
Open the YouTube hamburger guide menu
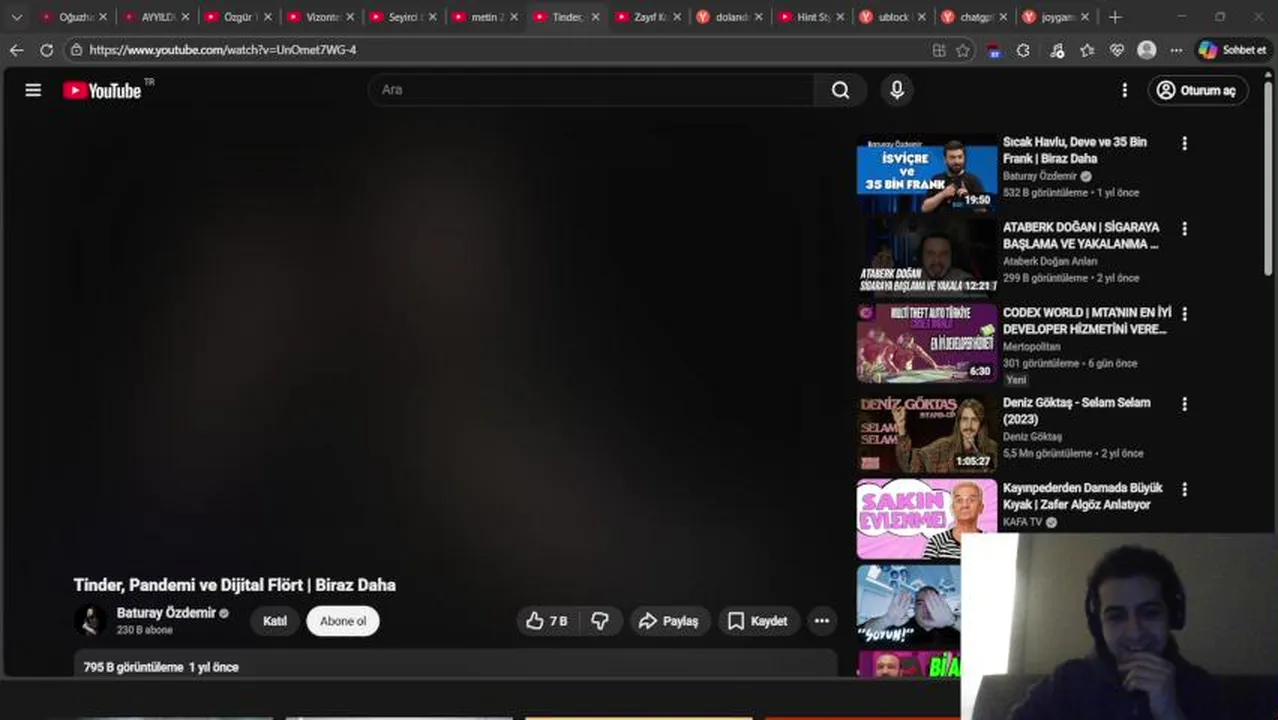[x=33, y=90]
